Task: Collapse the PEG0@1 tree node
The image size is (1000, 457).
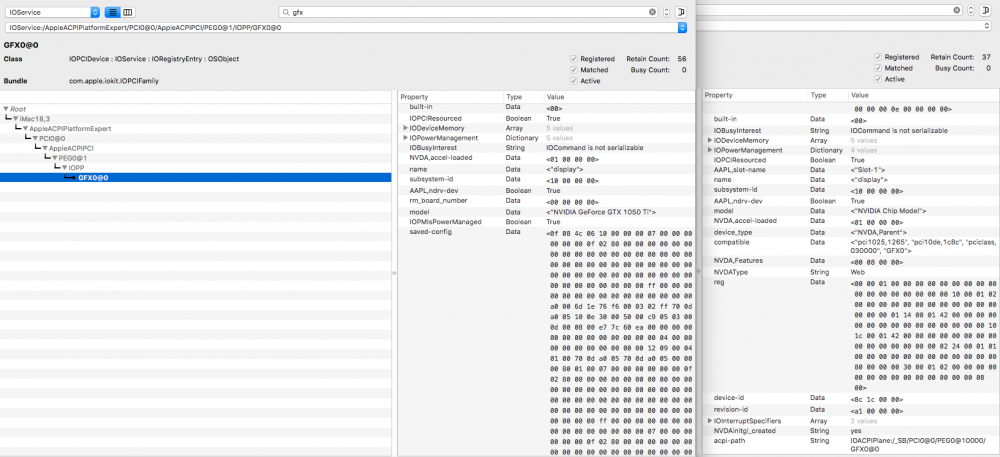Action: [55, 158]
